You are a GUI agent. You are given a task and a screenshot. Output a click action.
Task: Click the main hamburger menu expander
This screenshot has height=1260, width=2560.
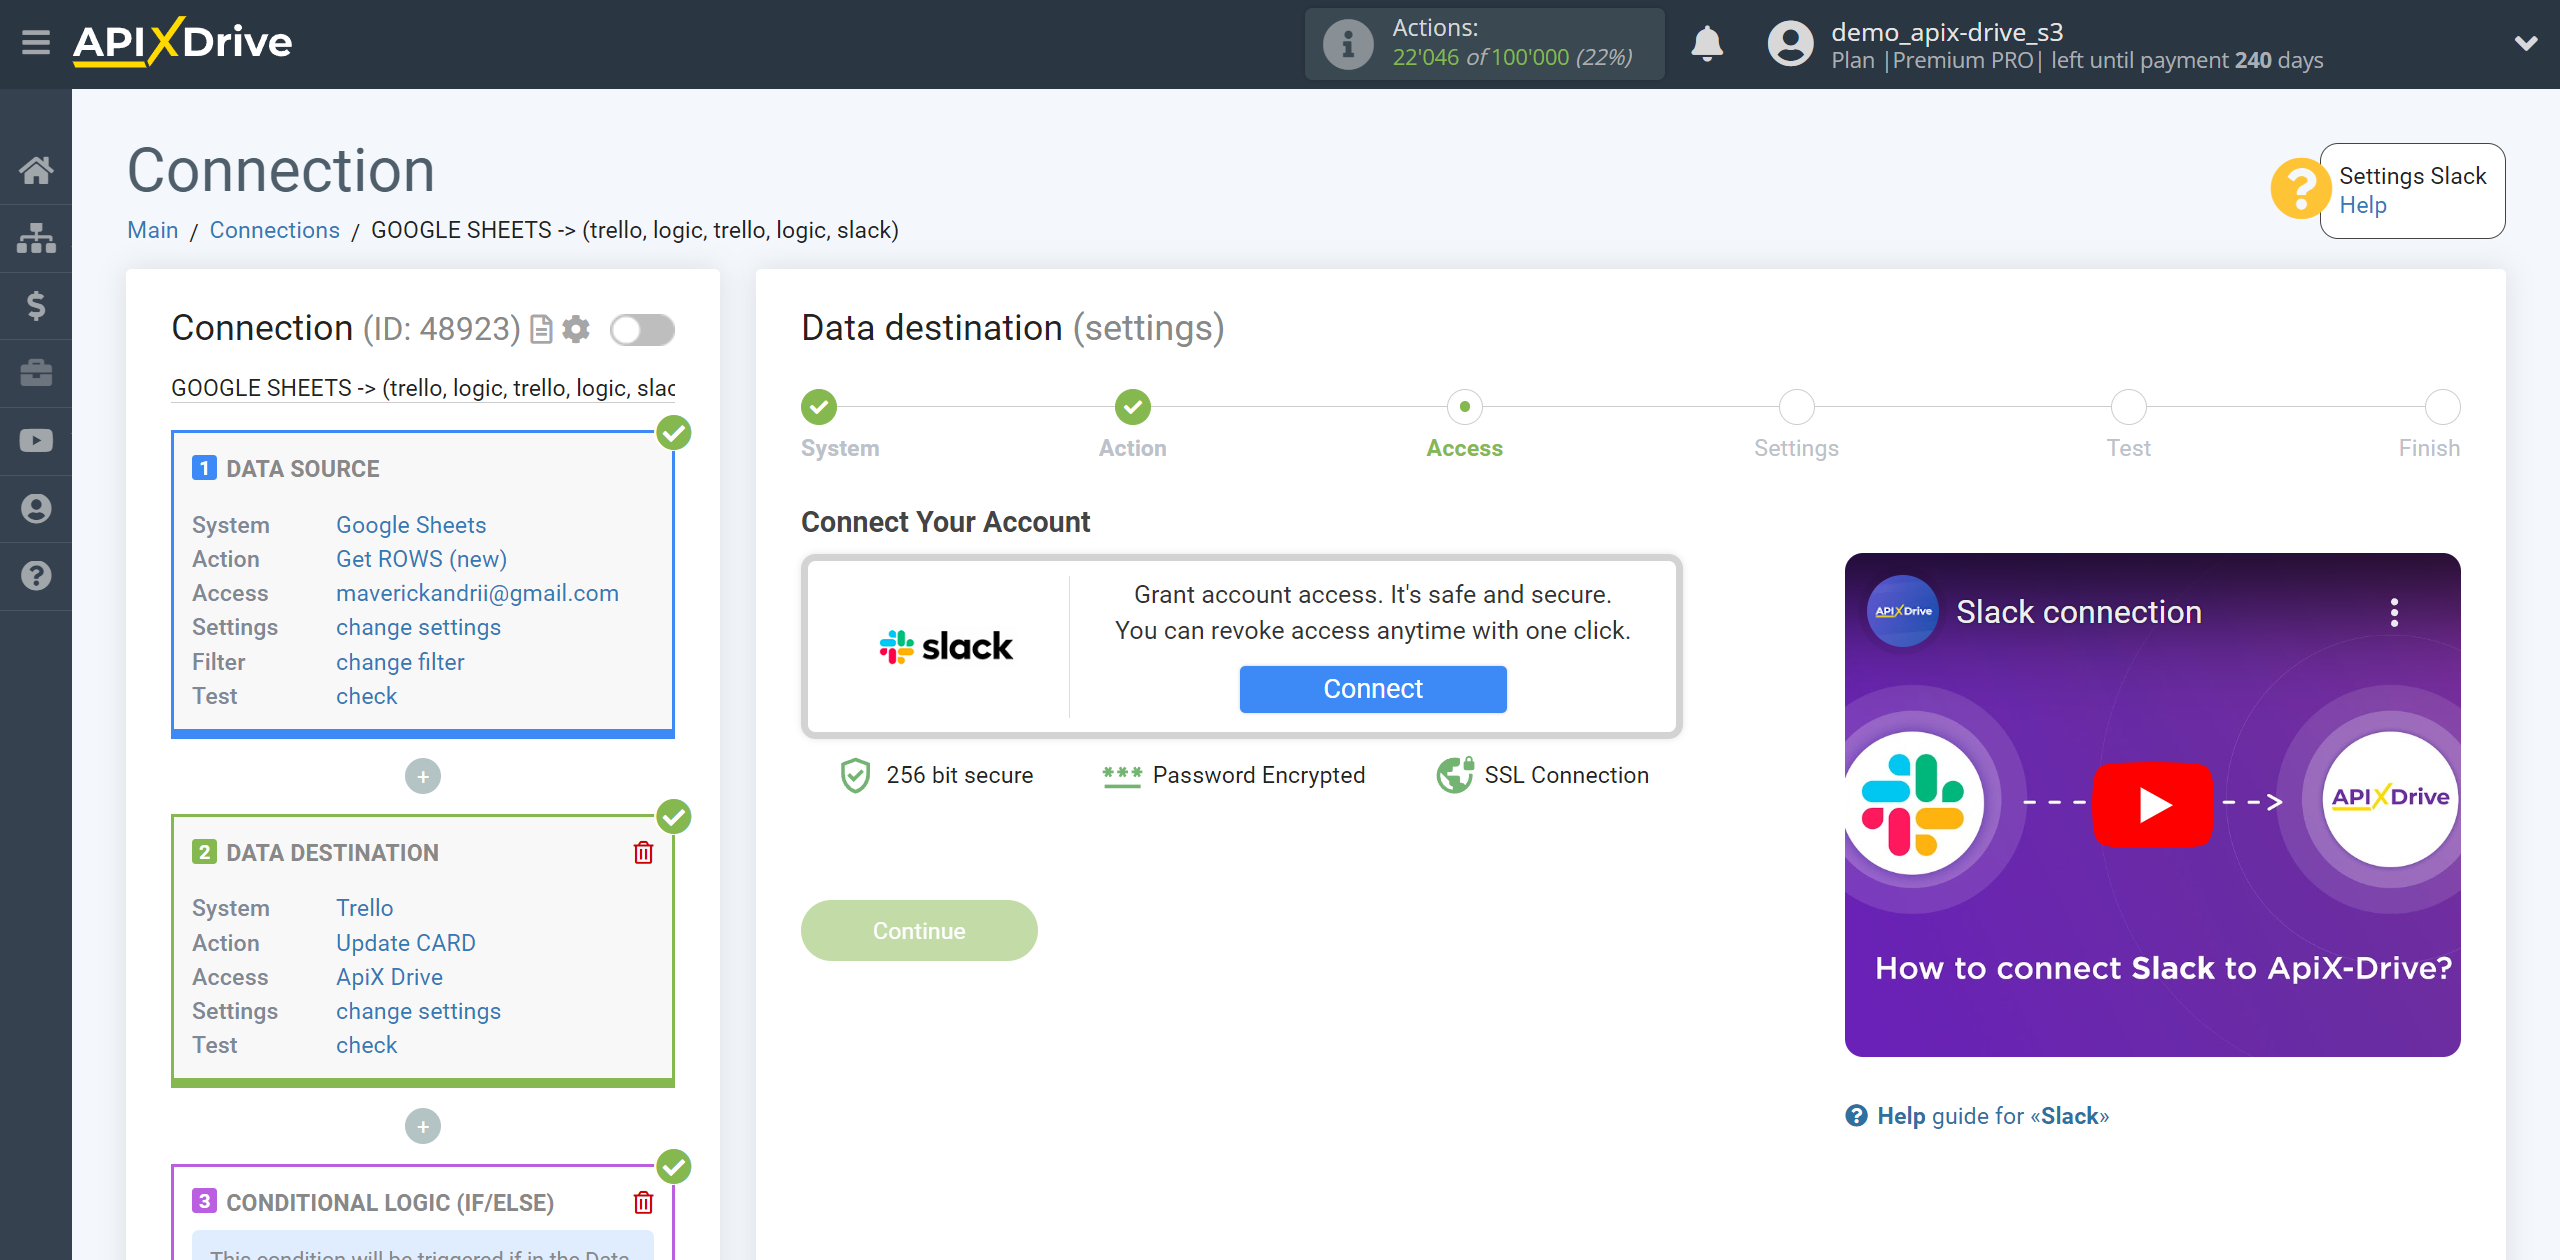click(x=36, y=42)
